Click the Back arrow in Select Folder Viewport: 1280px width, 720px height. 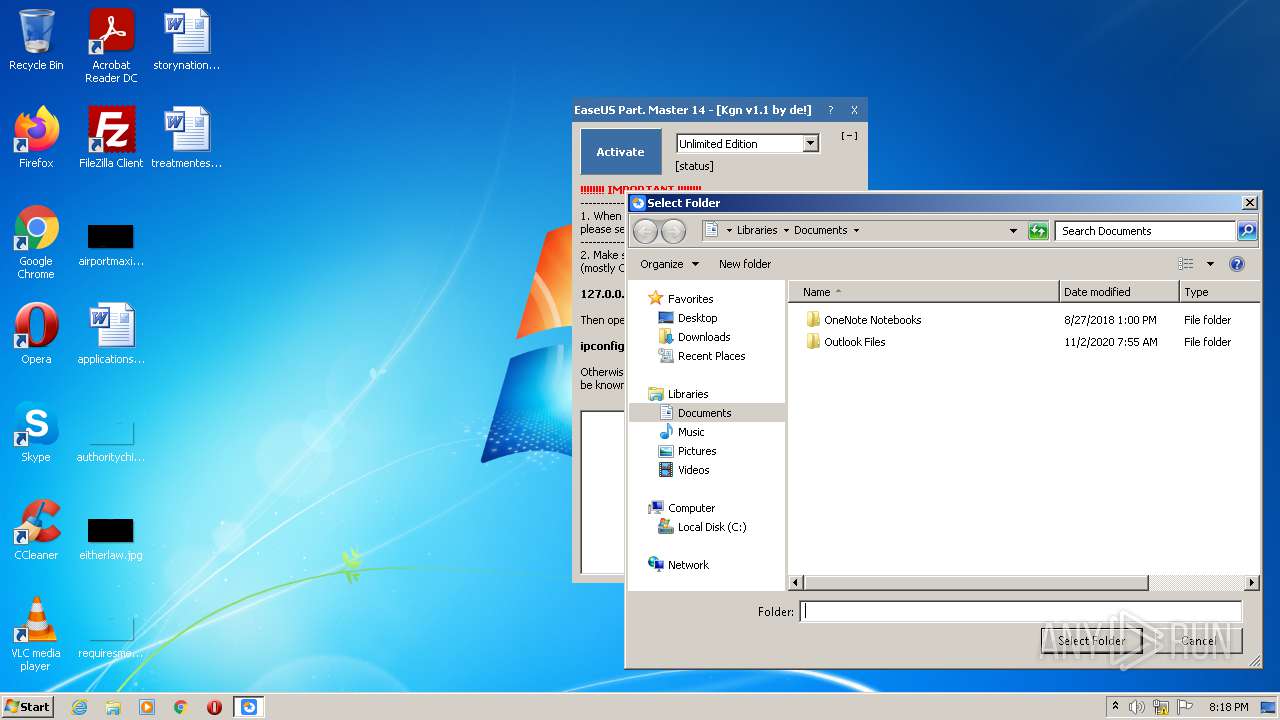pos(646,231)
